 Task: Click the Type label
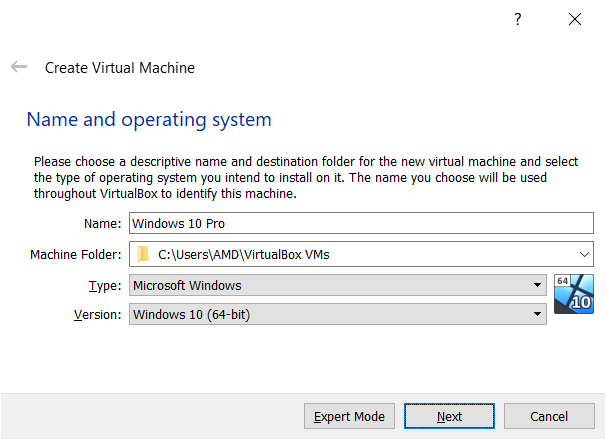[x=105, y=285]
